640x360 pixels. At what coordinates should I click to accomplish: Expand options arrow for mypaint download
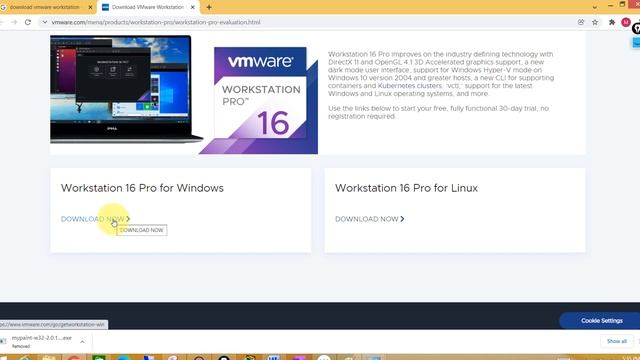coord(82,342)
